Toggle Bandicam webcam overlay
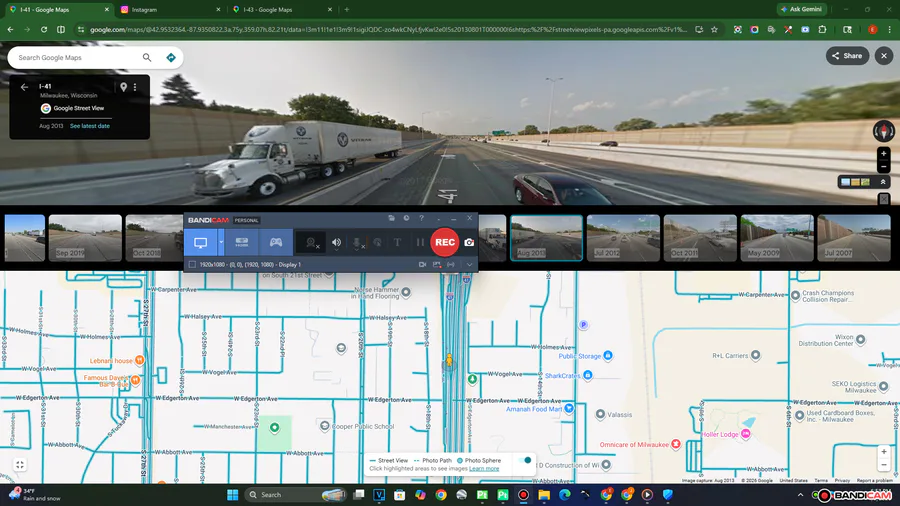 (311, 243)
